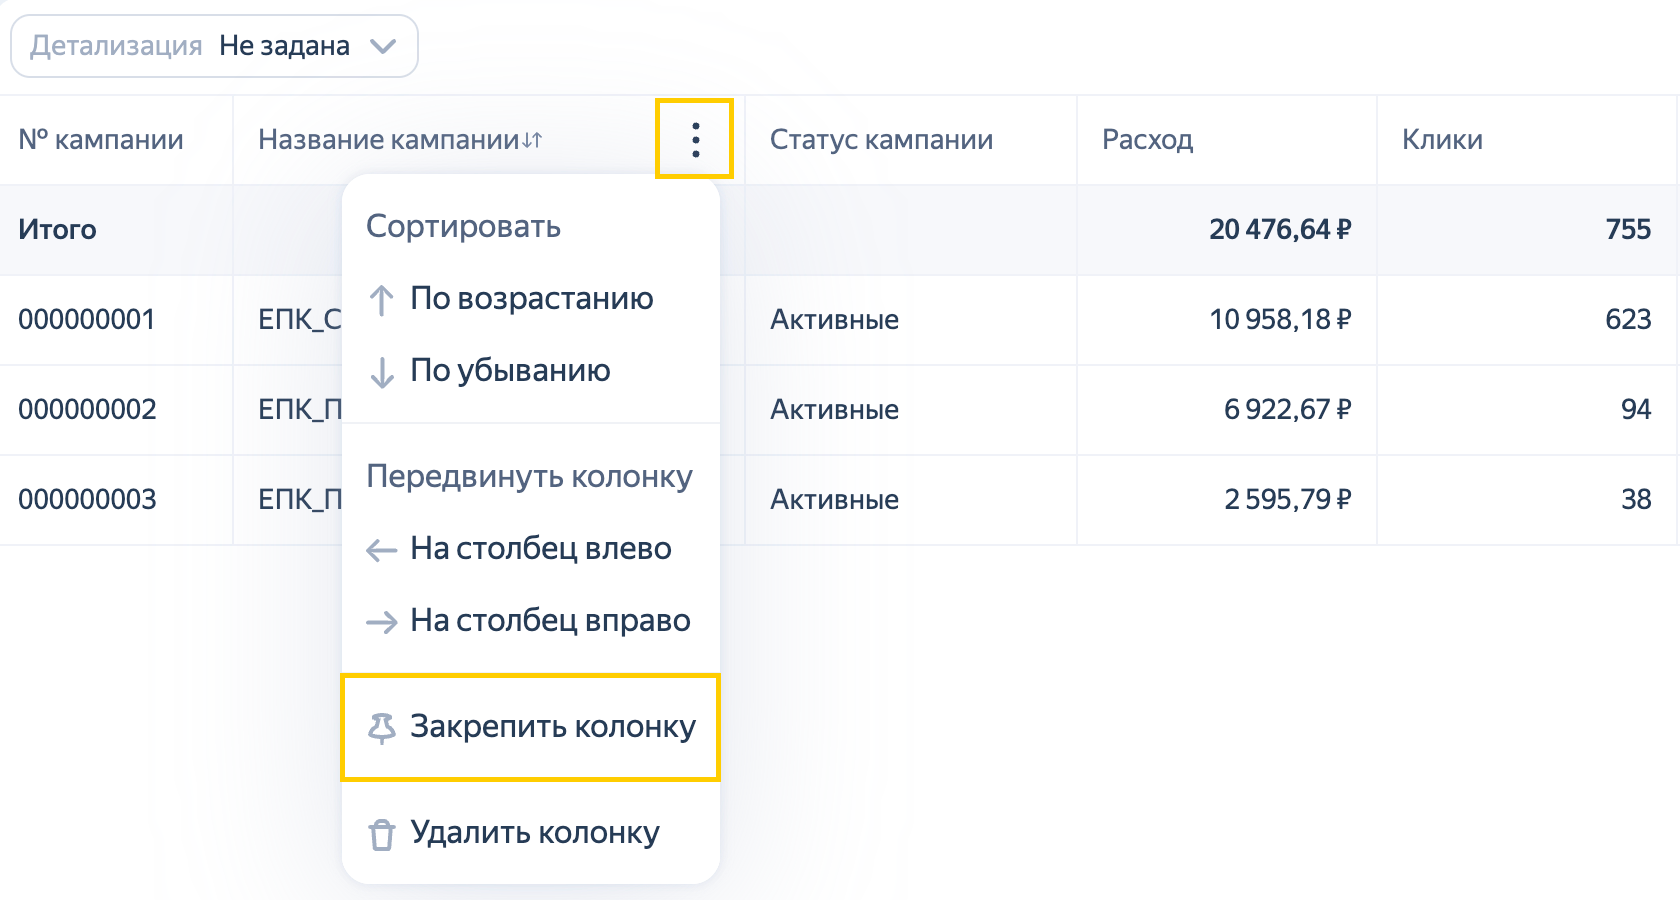Open the three-dot column menu
The height and width of the screenshot is (900, 1680).
[x=695, y=139]
